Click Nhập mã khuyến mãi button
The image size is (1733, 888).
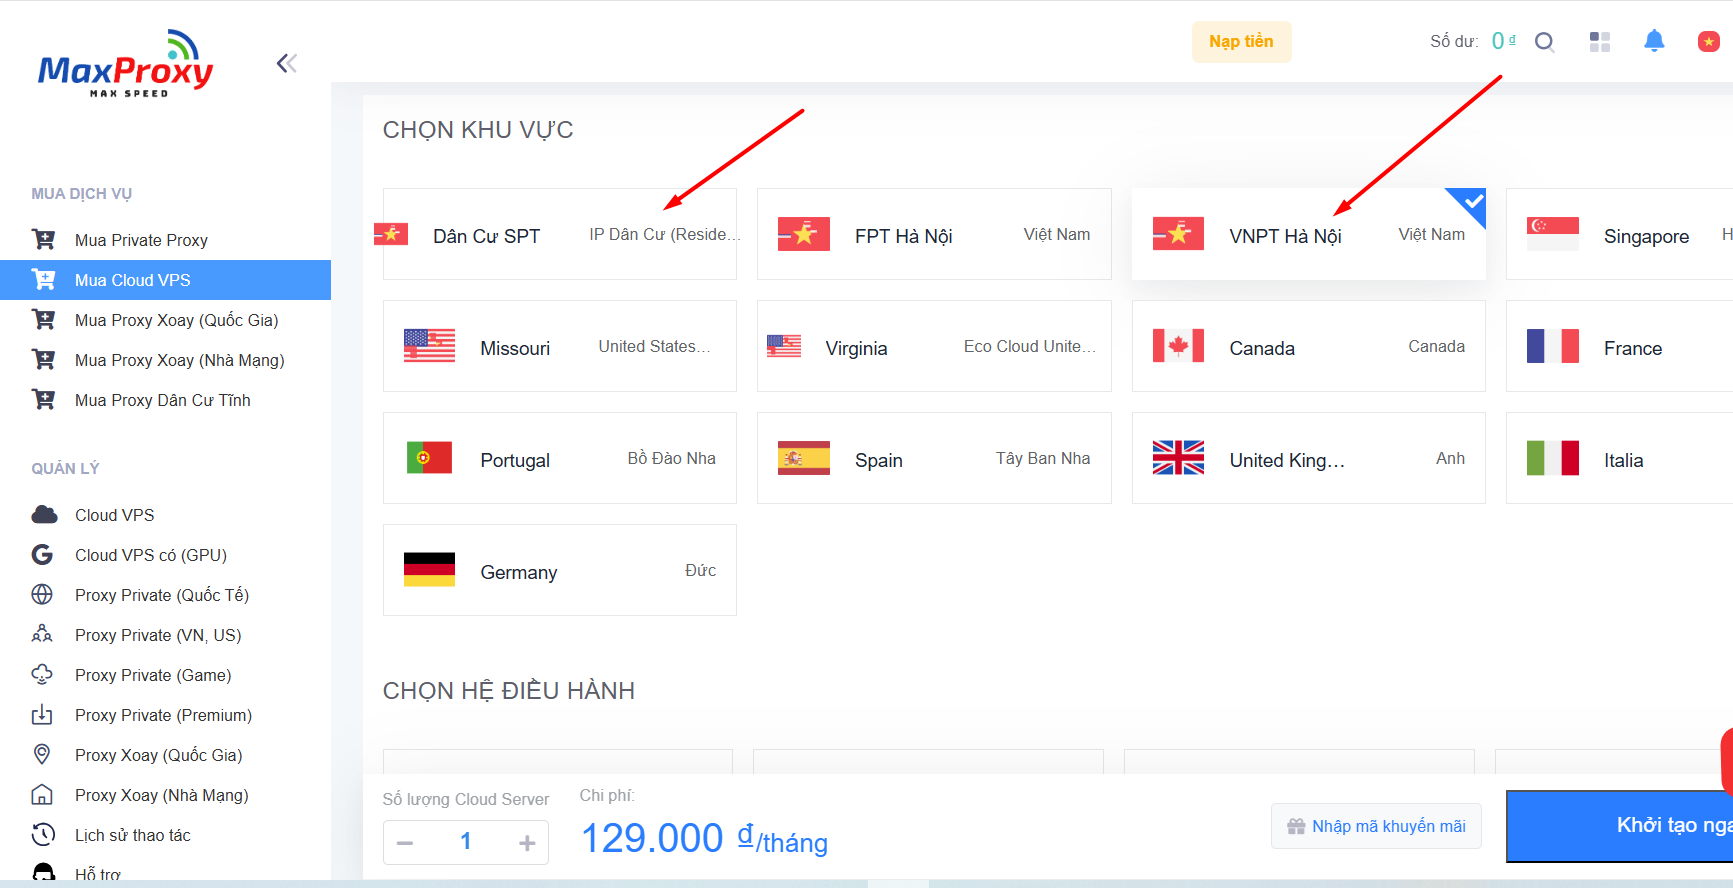click(x=1376, y=826)
